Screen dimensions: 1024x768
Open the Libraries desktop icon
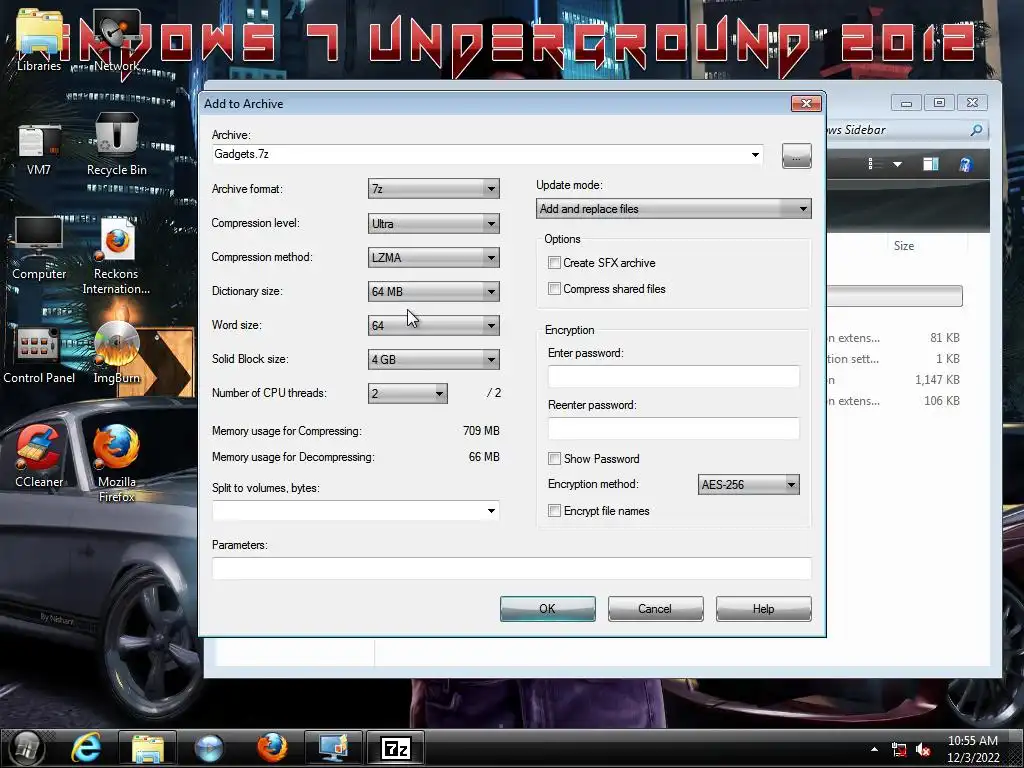click(x=39, y=39)
